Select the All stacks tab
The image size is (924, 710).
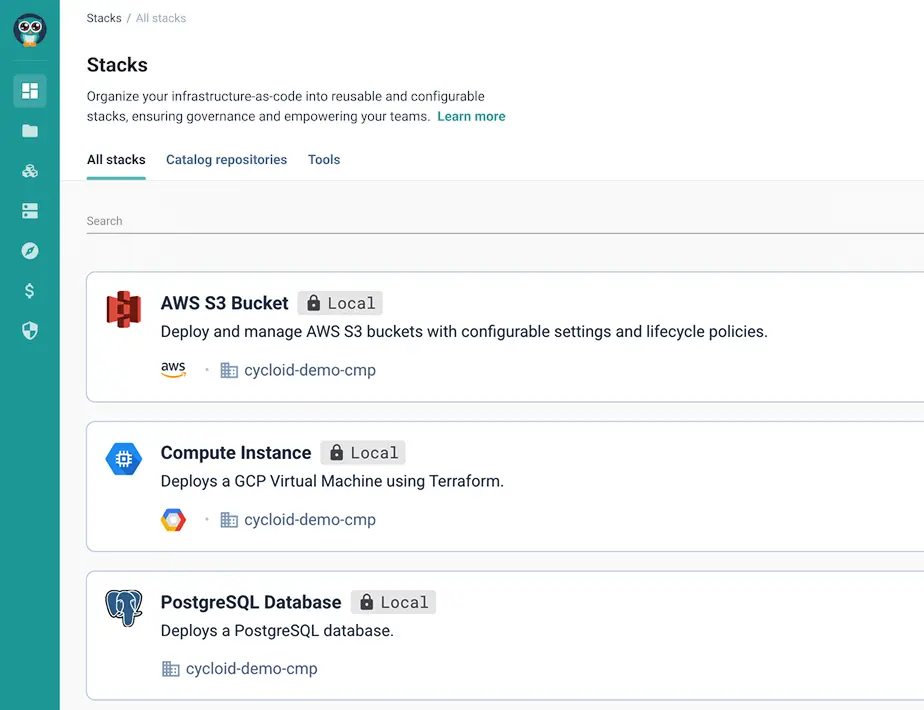pos(116,160)
